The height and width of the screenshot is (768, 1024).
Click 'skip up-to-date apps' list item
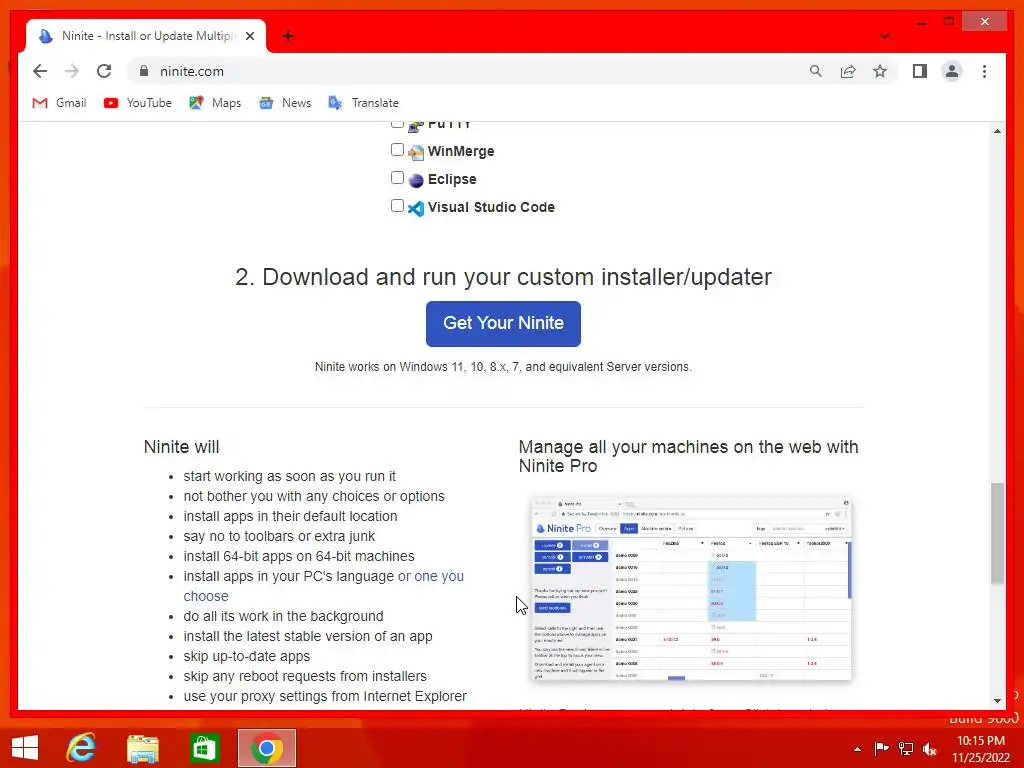(247, 656)
